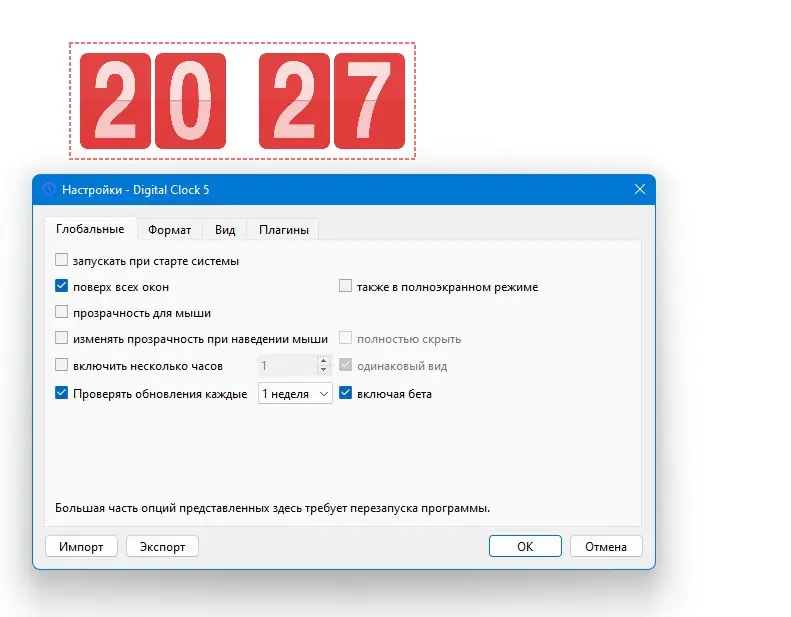Viewport: 791px width, 617px height.
Task: Click the Отмена button
Action: pos(606,546)
